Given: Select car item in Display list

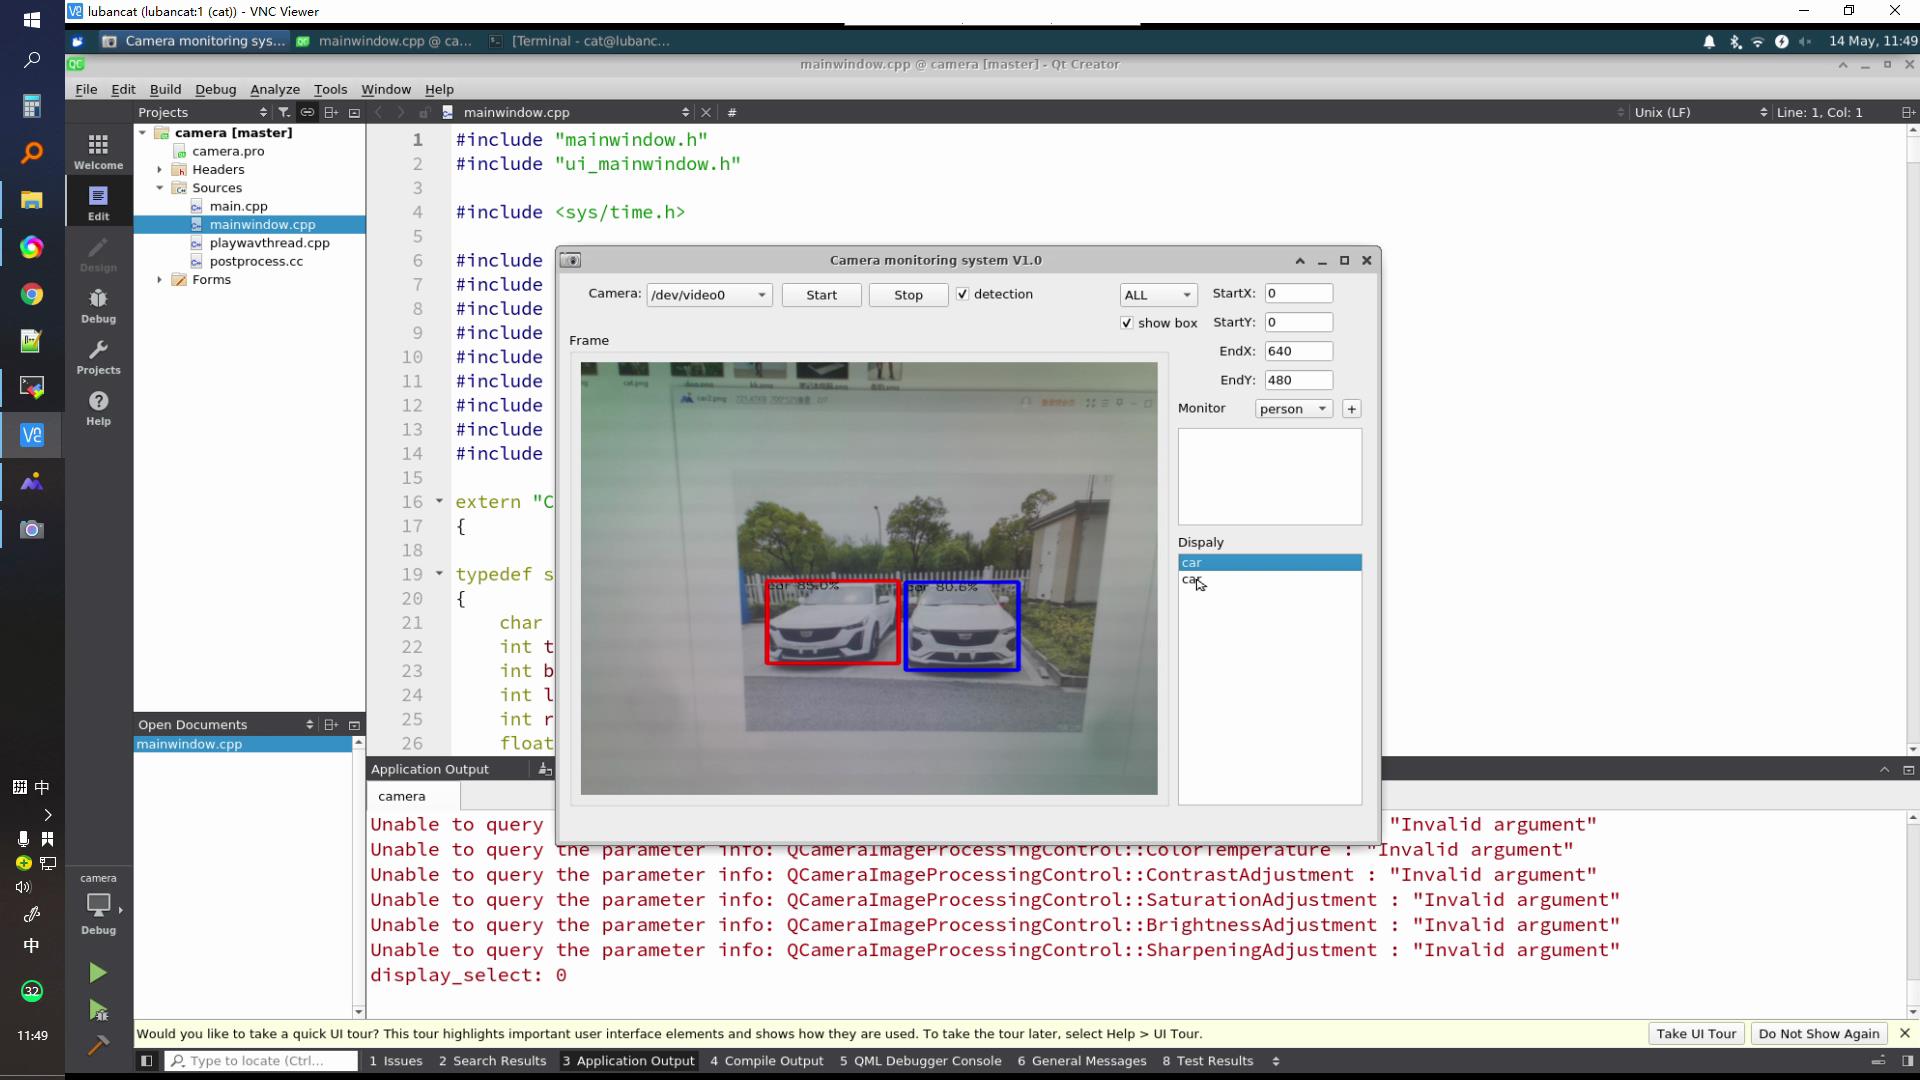Looking at the screenshot, I should click(1270, 562).
